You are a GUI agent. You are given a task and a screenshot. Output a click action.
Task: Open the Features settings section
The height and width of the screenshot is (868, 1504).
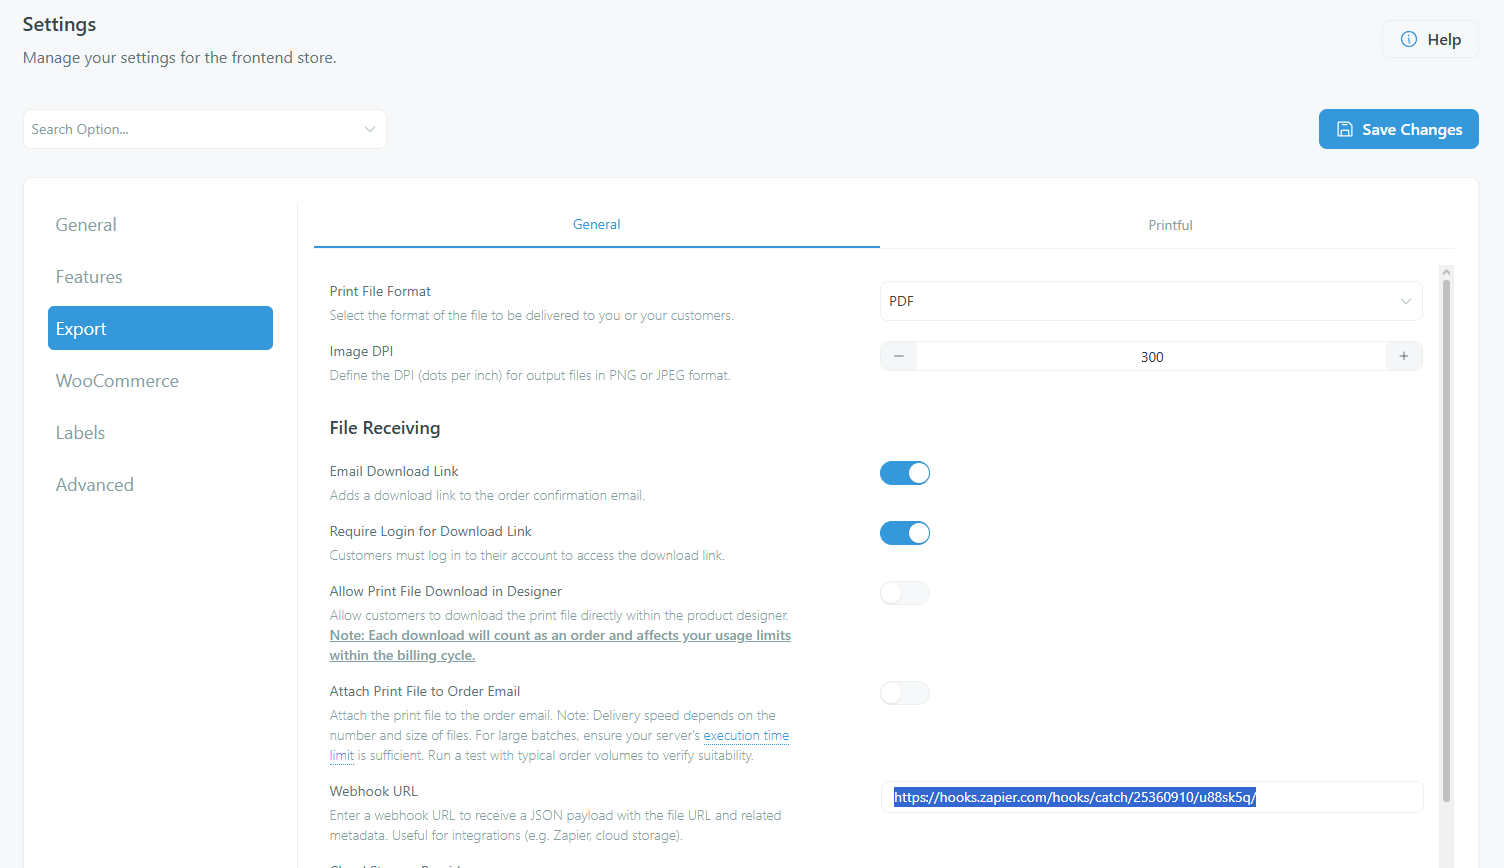[x=160, y=277]
